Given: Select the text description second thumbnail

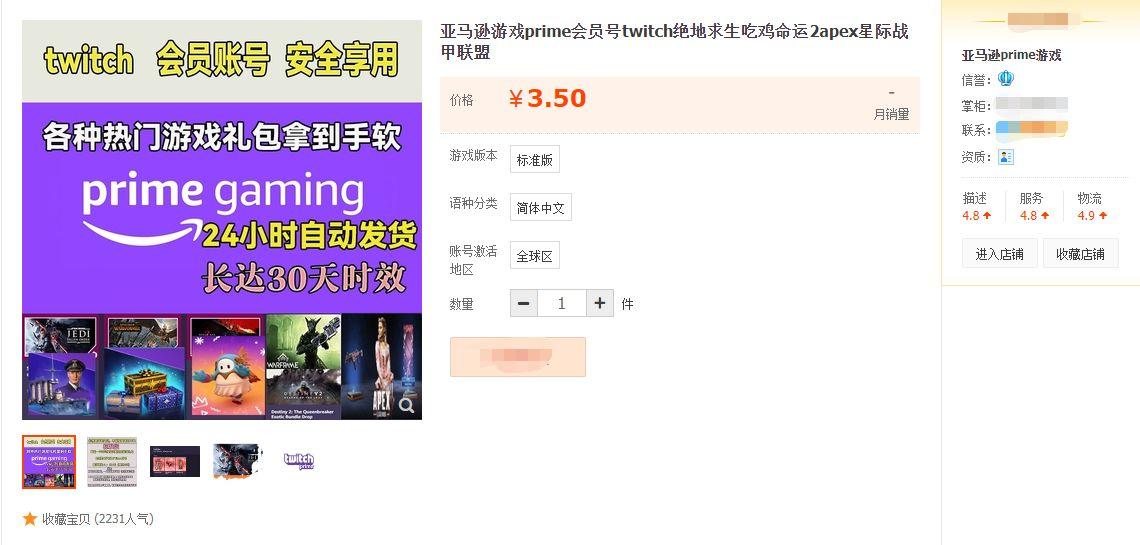Looking at the screenshot, I should 112,461.
